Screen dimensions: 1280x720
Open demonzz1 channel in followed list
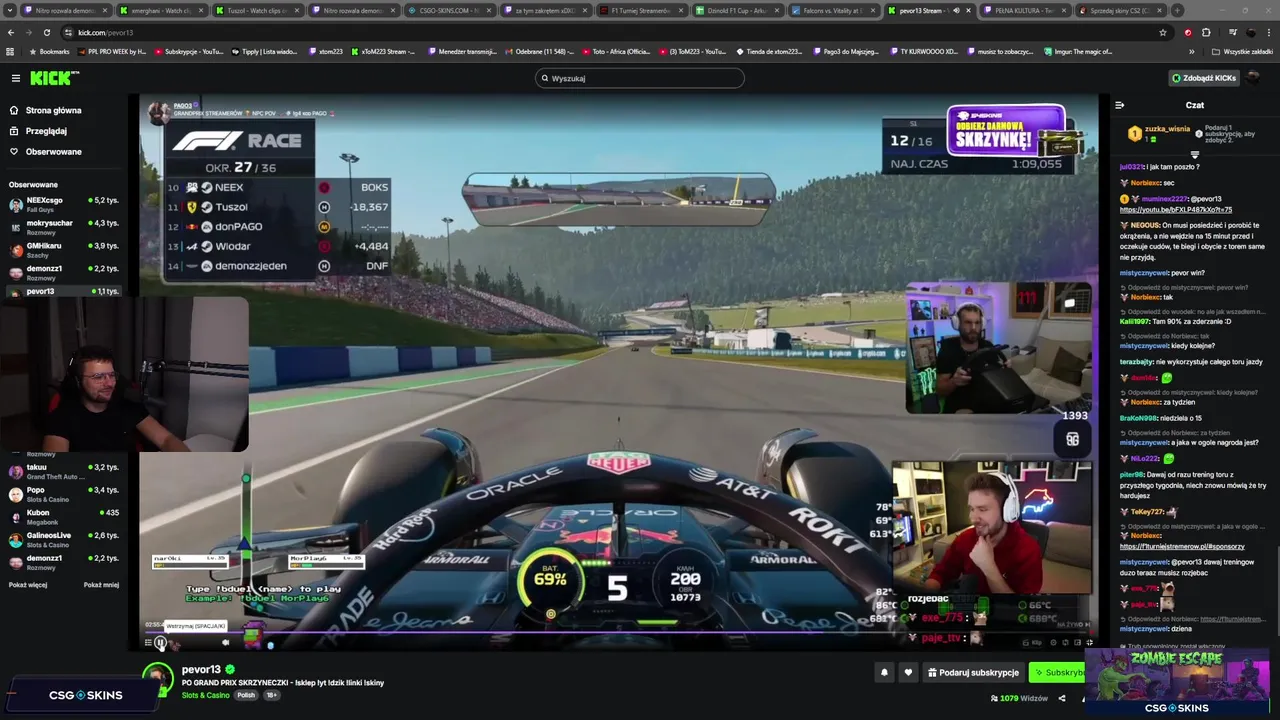point(64,272)
